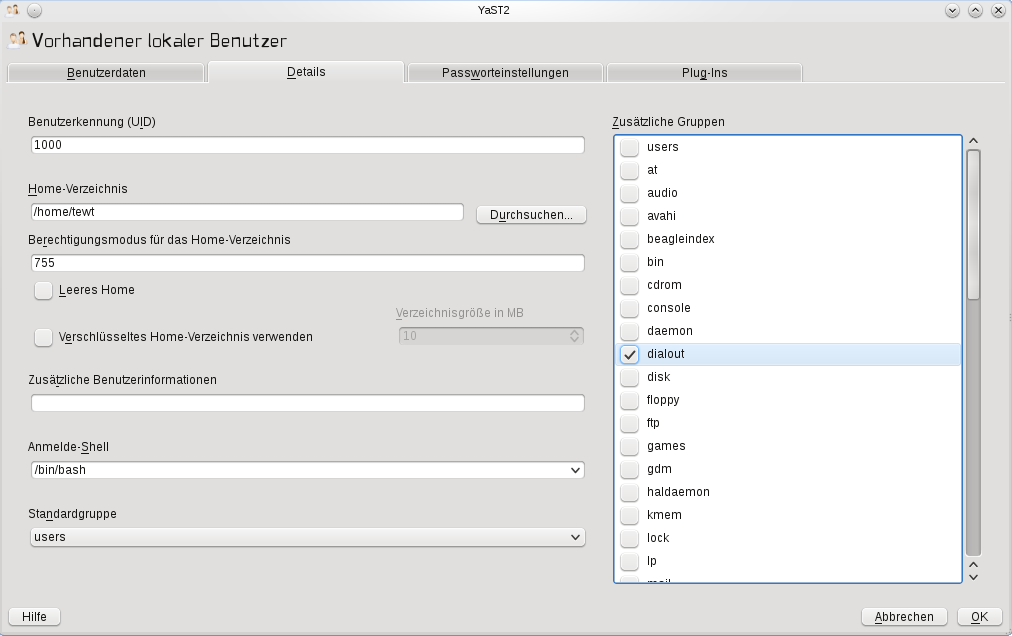Viewport: 1012px width, 636px height.
Task: Uncheck the dialout group checkbox
Action: [629, 354]
